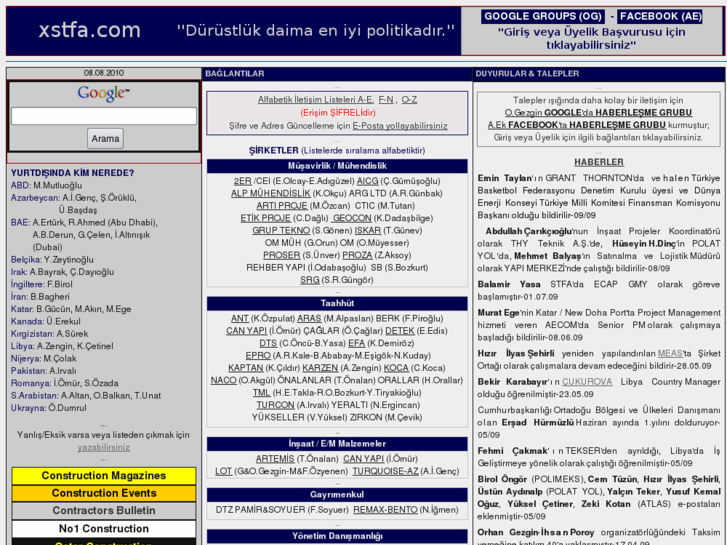This screenshot has width=727, height=545.
Task: Open the O-Z contact list
Action: pyautogui.click(x=409, y=100)
